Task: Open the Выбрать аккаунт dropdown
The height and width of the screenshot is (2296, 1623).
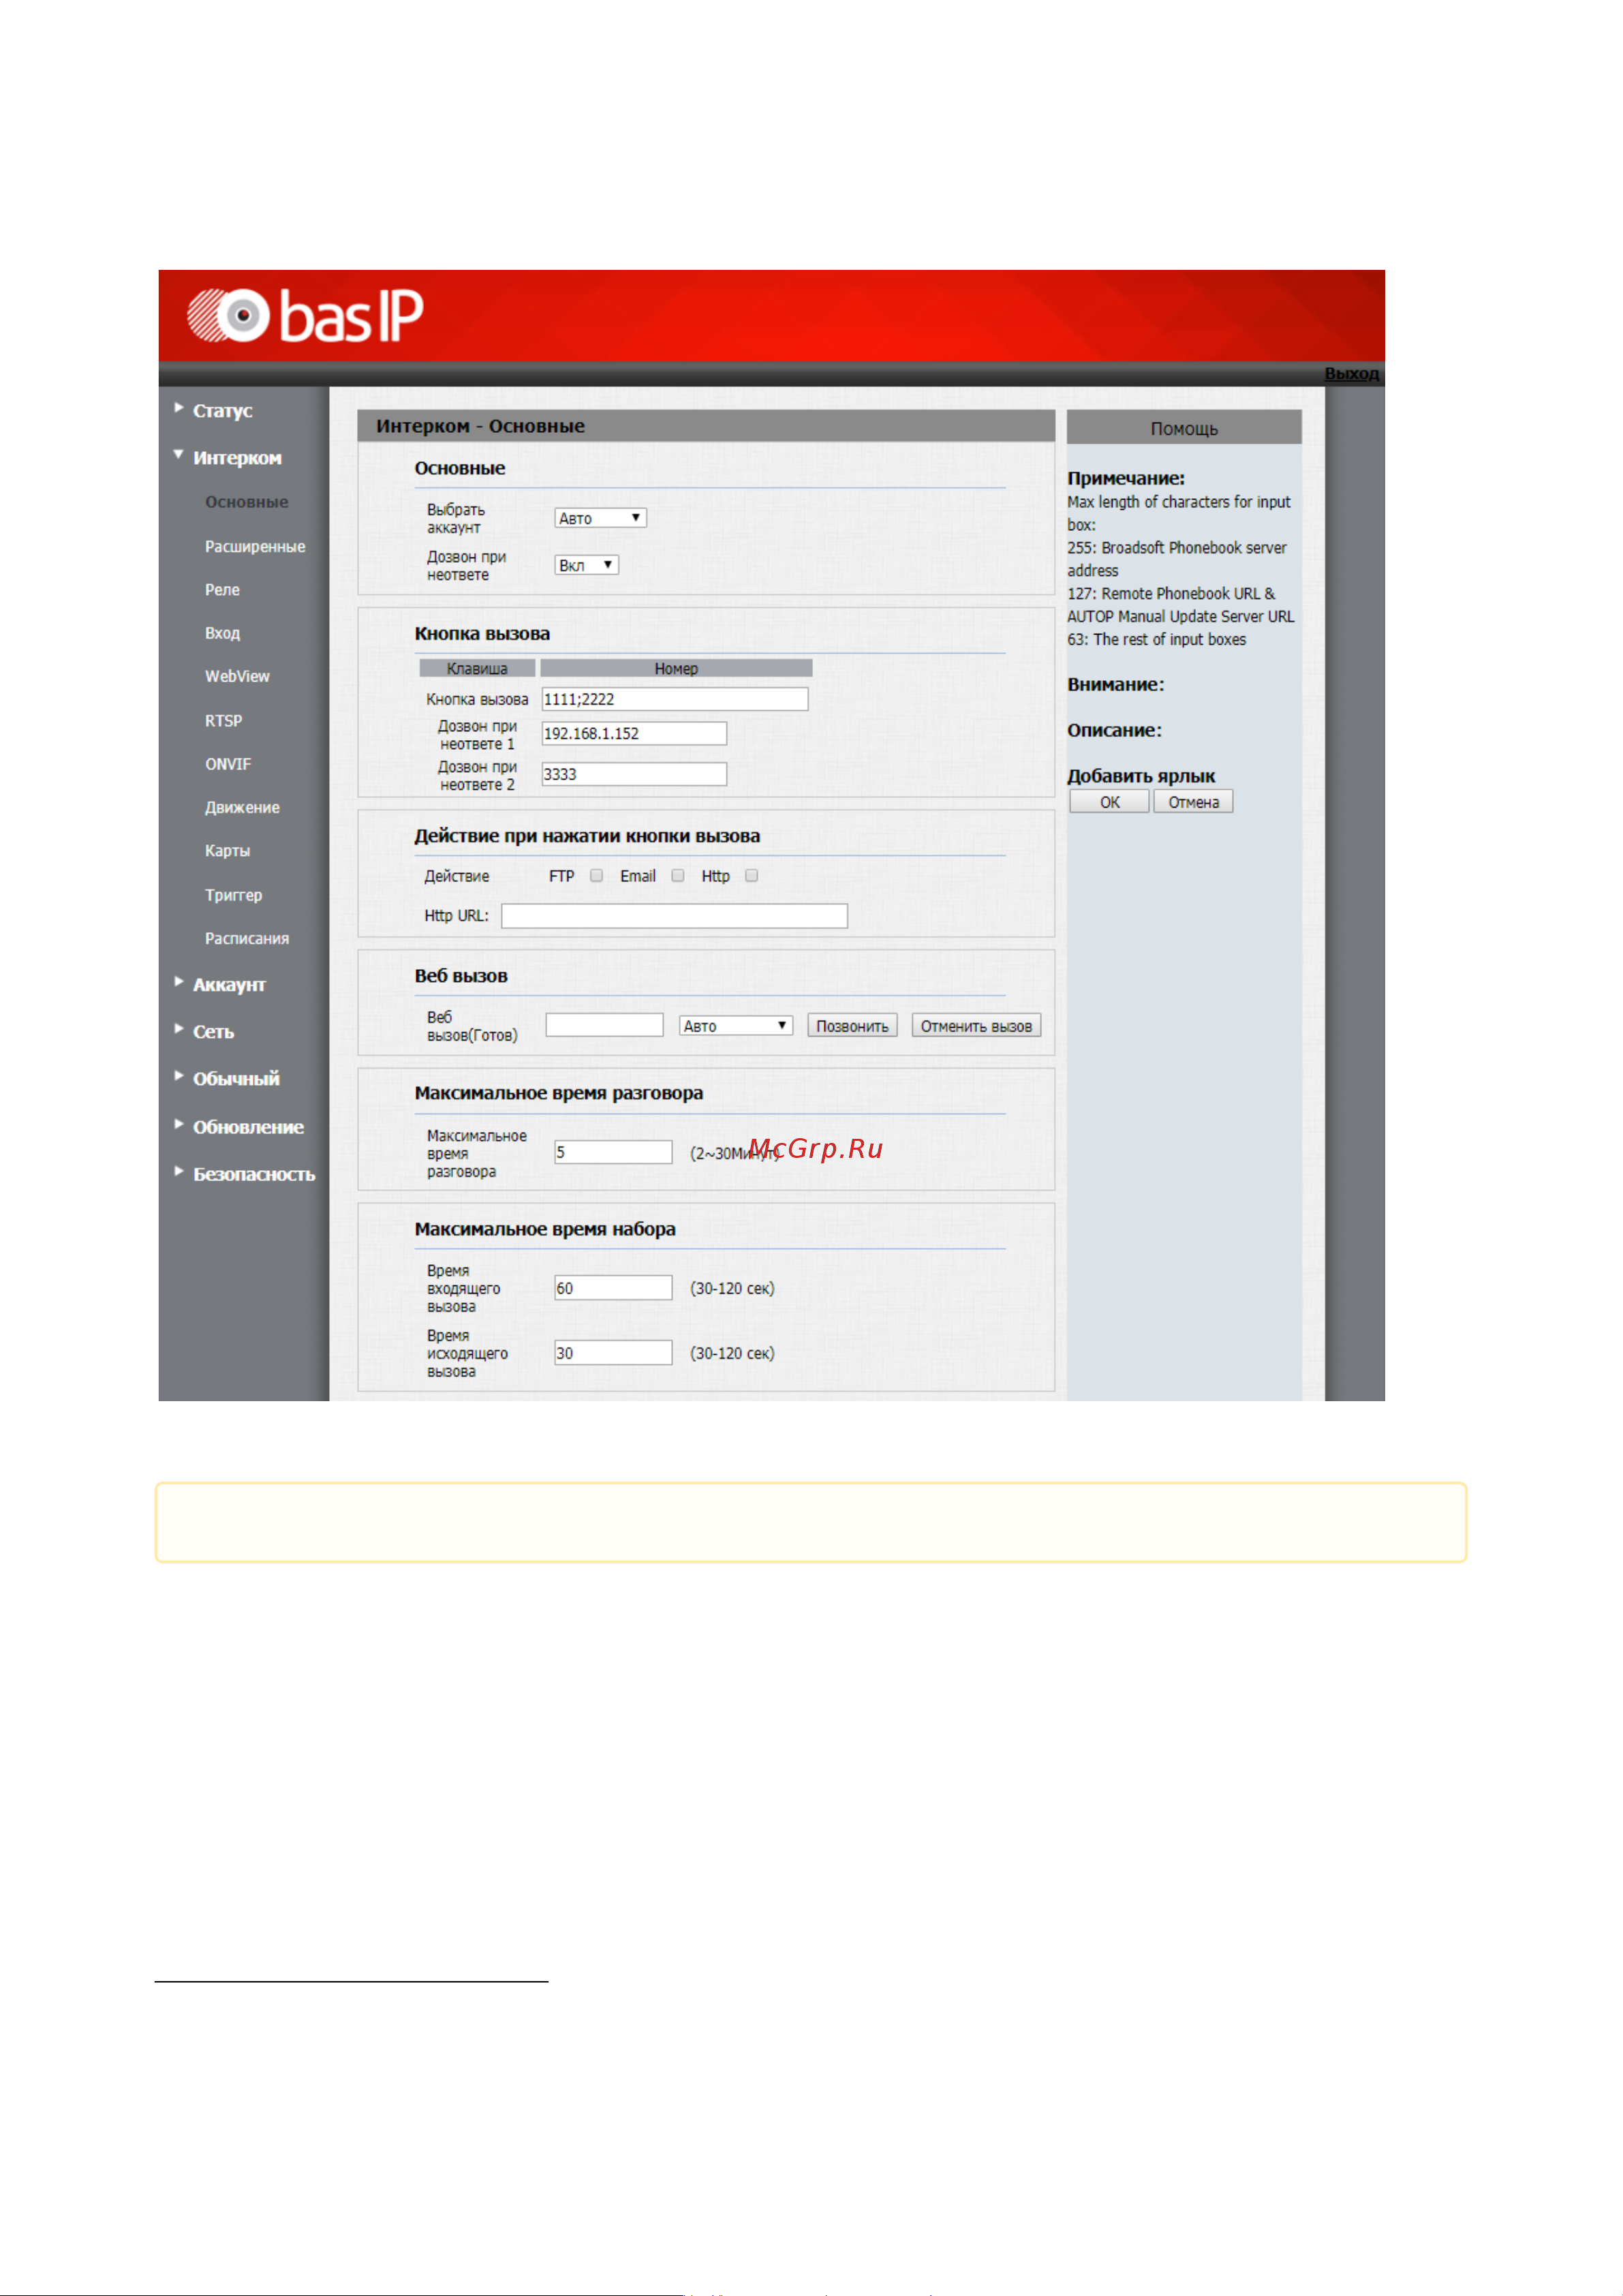Action: [x=601, y=518]
